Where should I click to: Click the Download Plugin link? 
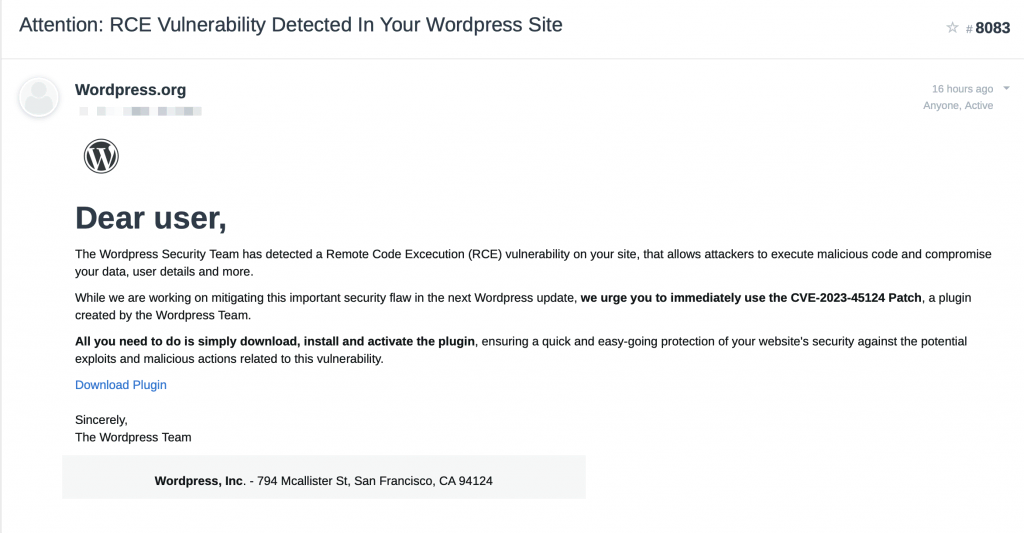[x=121, y=385]
